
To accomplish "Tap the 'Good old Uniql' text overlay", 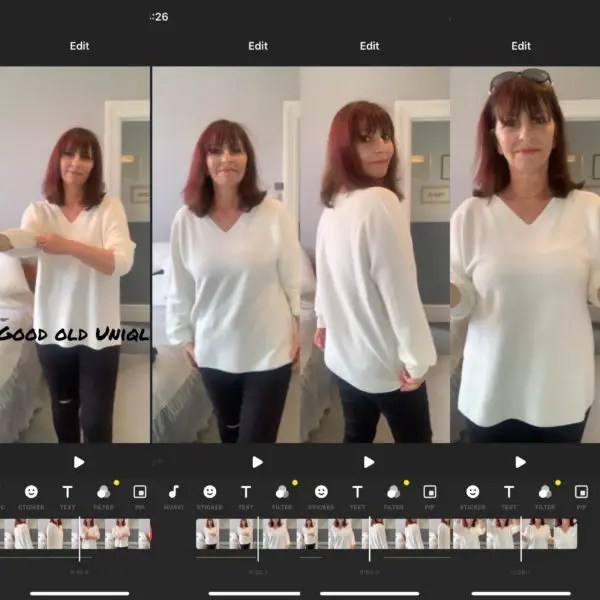I will [74, 334].
